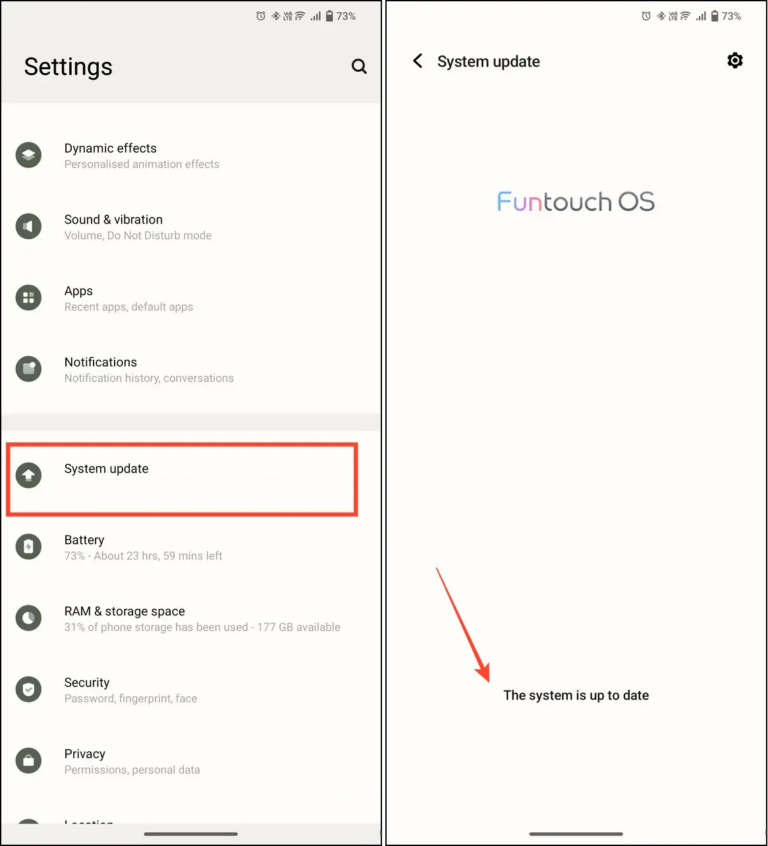Open the highlighted System update row

(x=182, y=476)
